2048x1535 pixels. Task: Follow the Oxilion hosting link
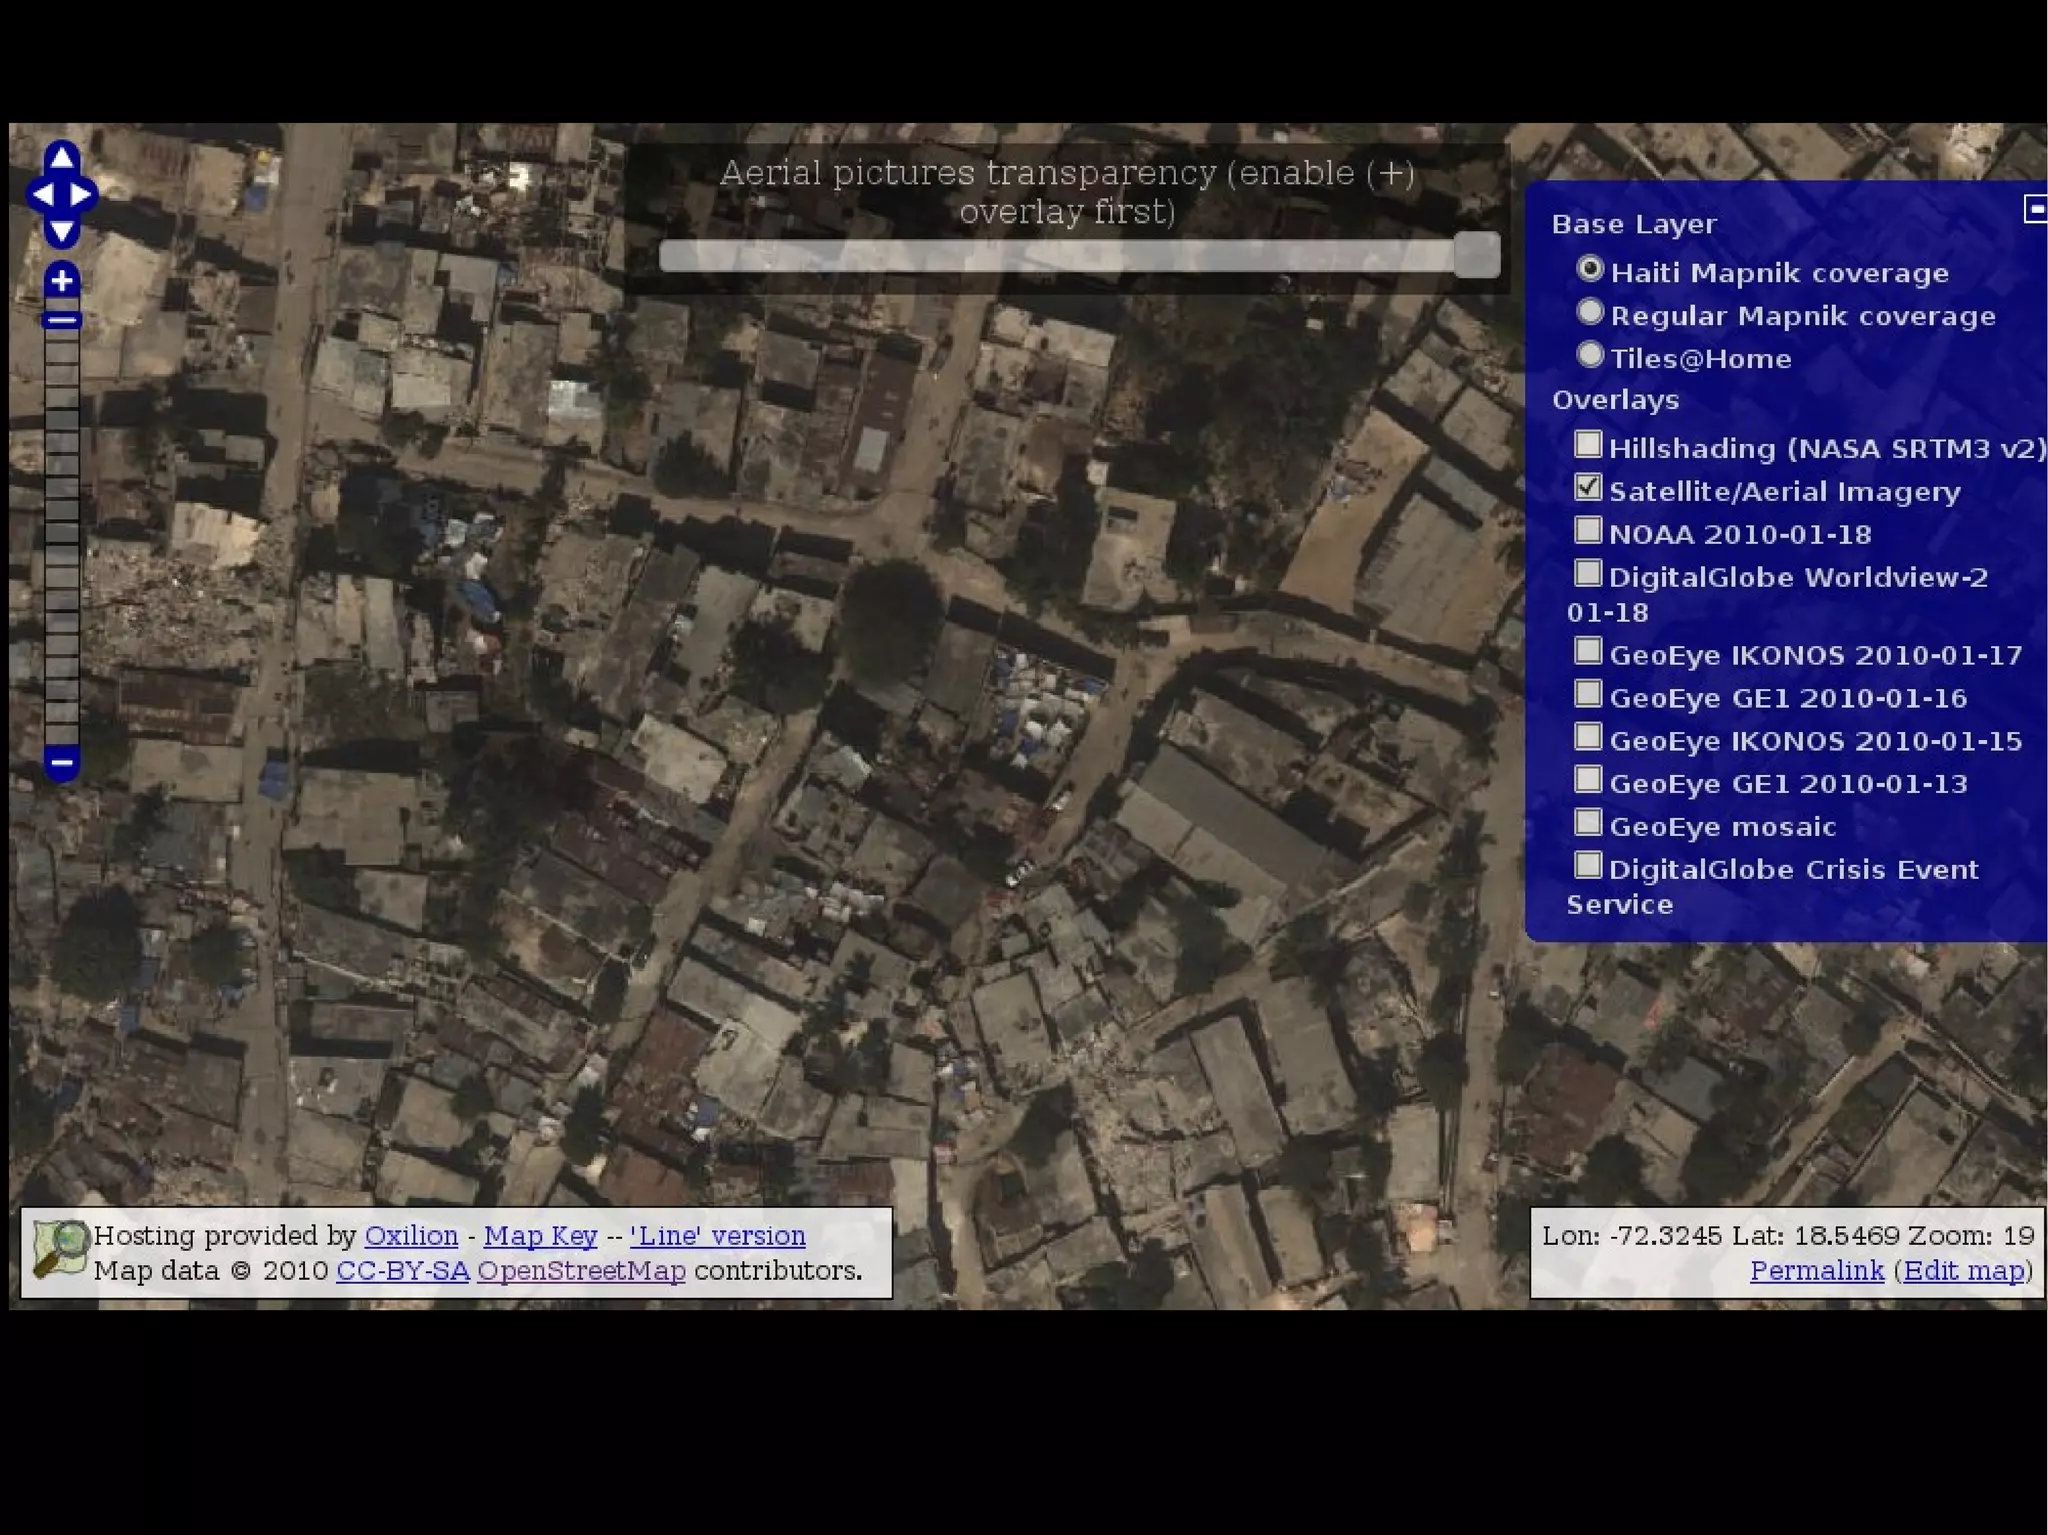411,1236
